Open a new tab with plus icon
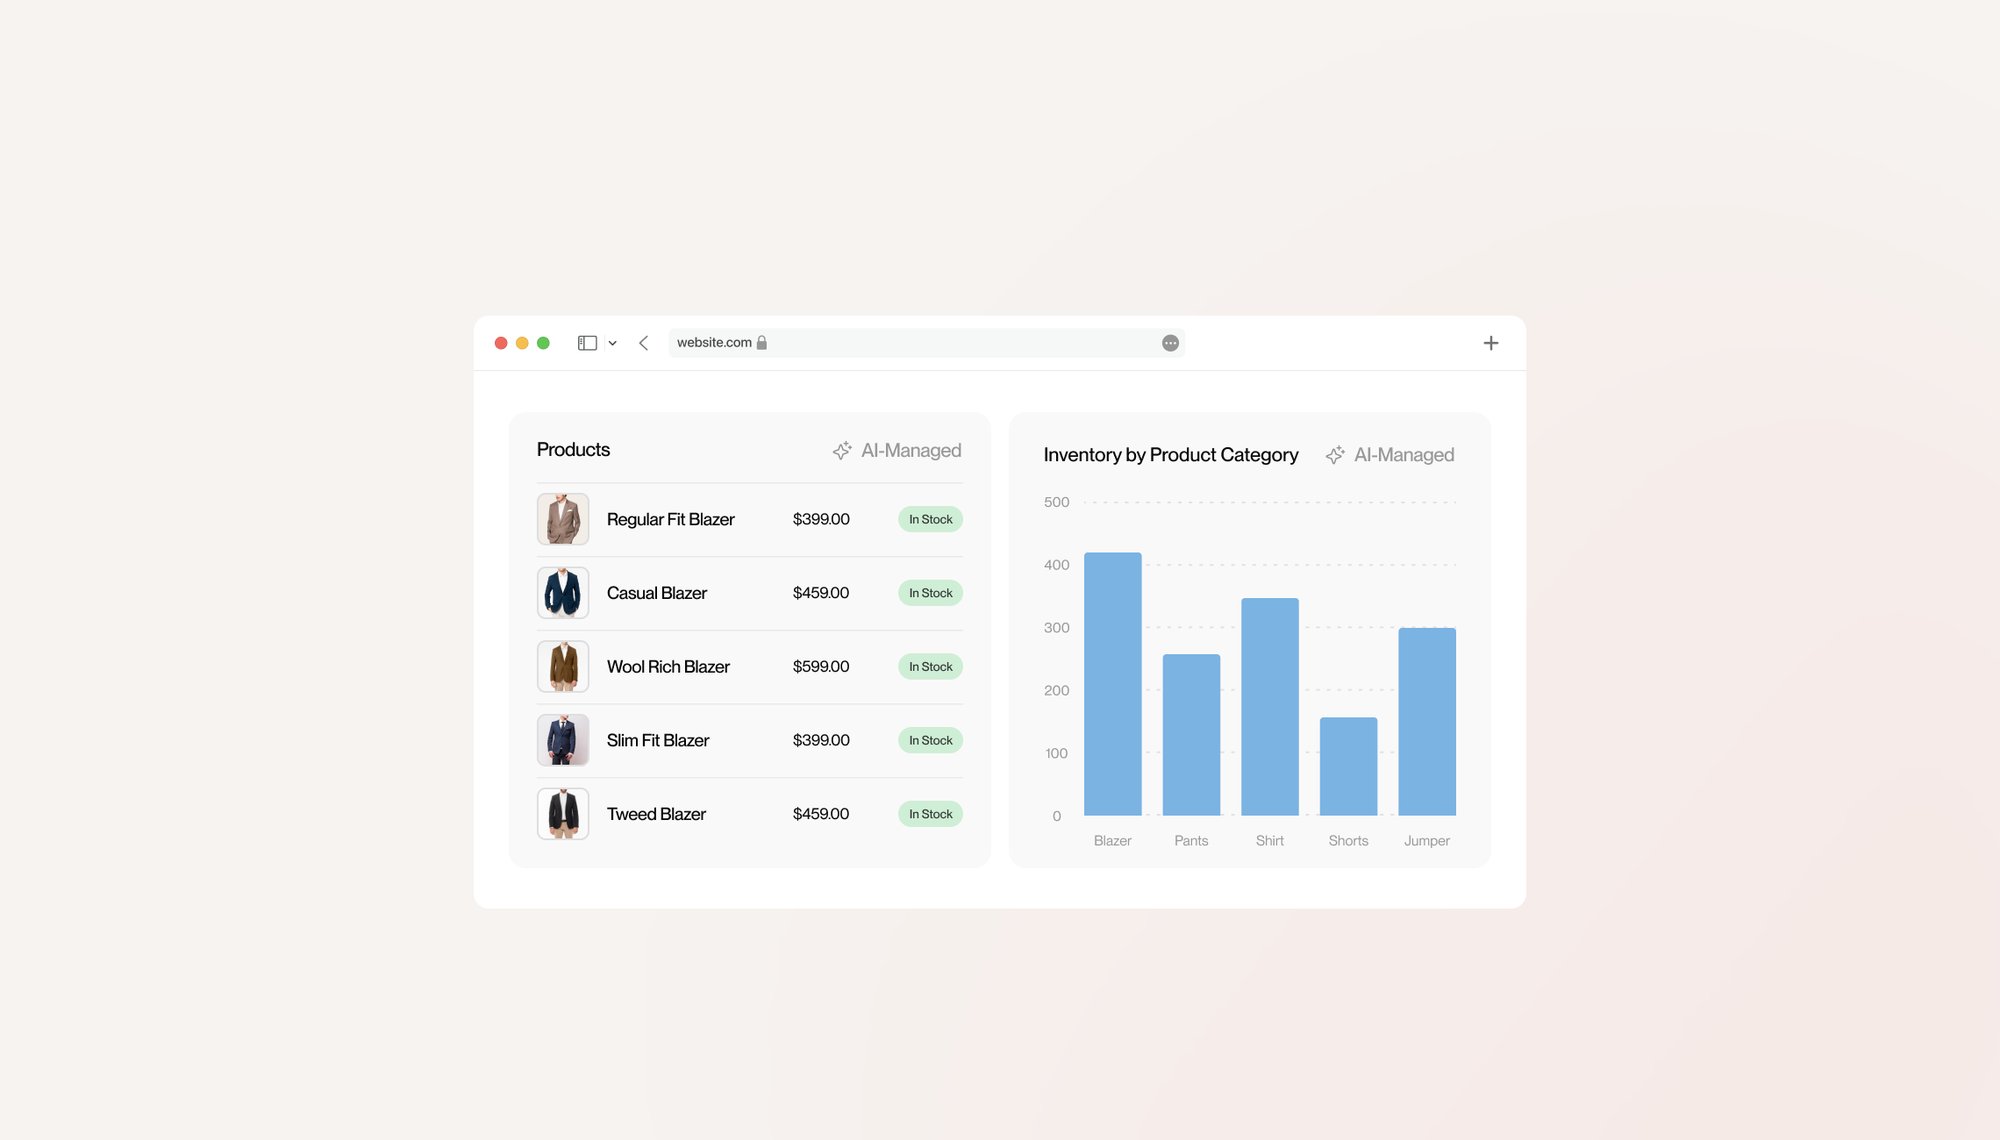This screenshot has width=2000, height=1140. point(1491,343)
